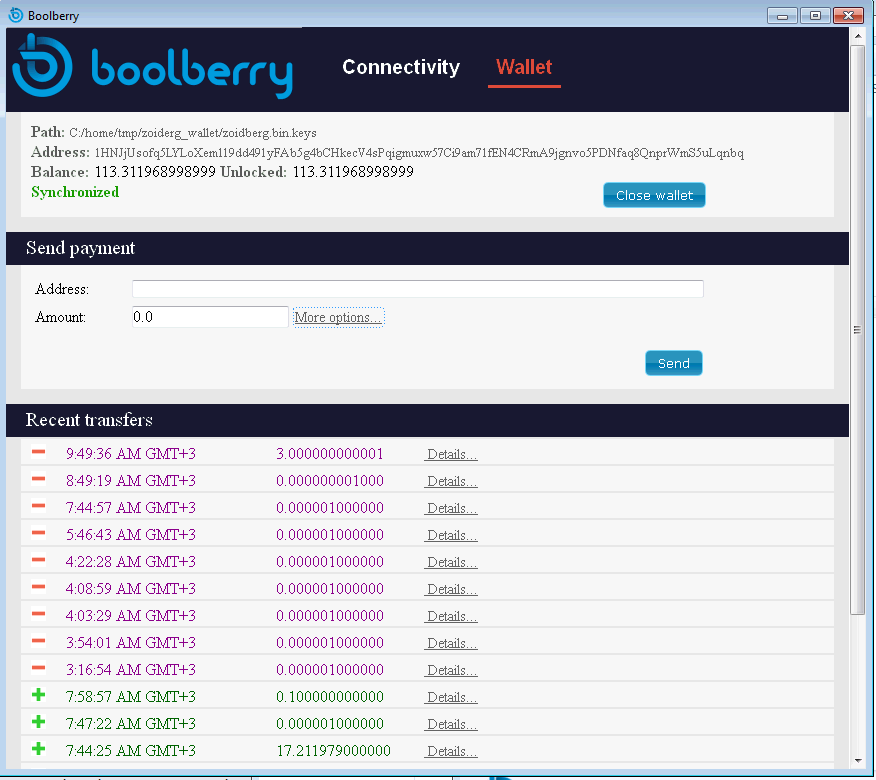
Task: Open Details for 4:22:28 AM transfer
Action: 451,562
